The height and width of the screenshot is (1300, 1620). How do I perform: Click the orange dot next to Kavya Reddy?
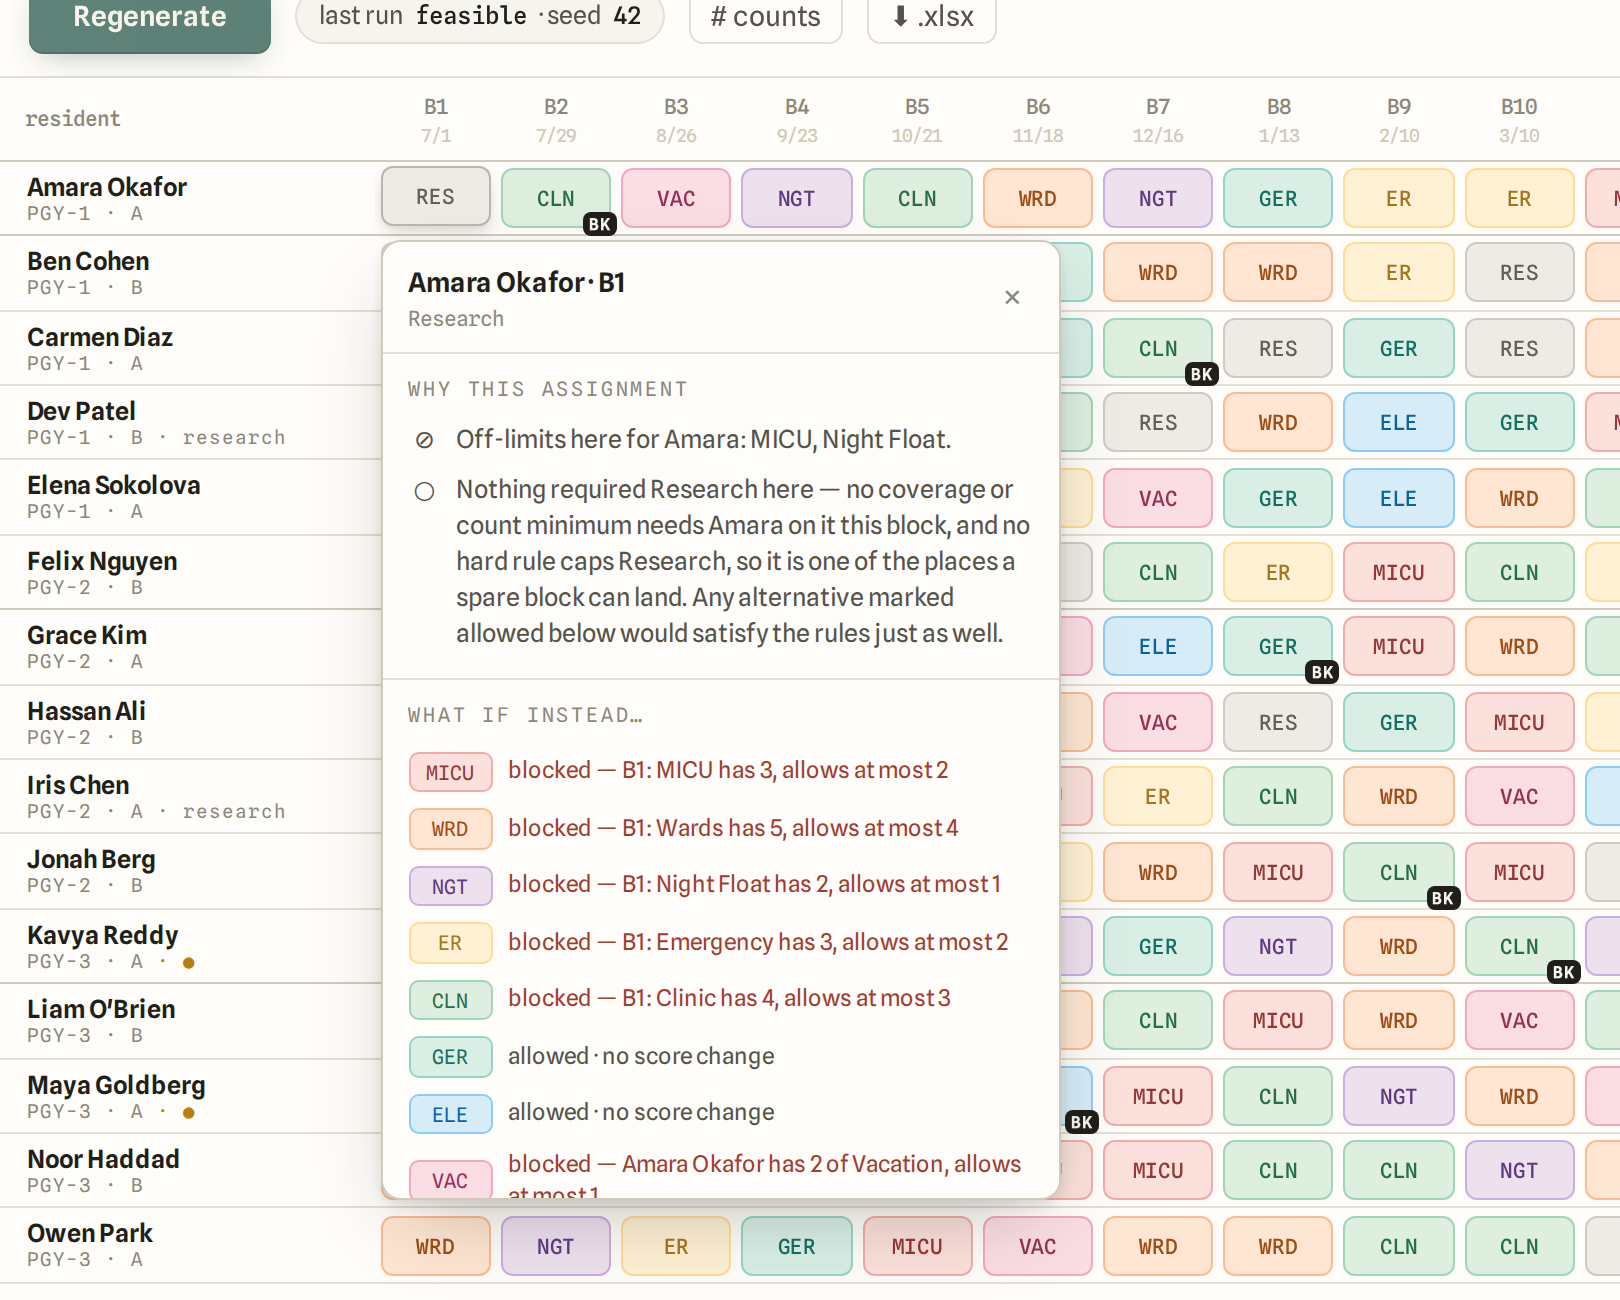pyautogui.click(x=188, y=963)
